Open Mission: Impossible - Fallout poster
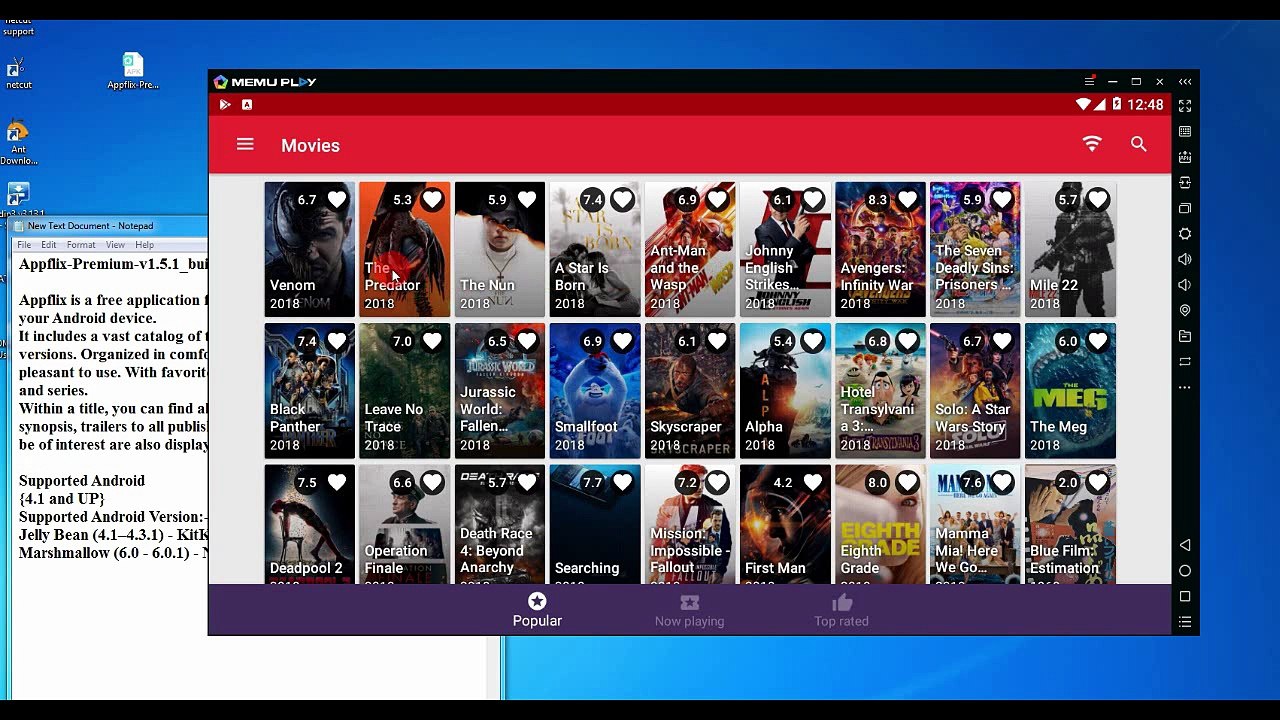The height and width of the screenshot is (720, 1280). point(690,525)
